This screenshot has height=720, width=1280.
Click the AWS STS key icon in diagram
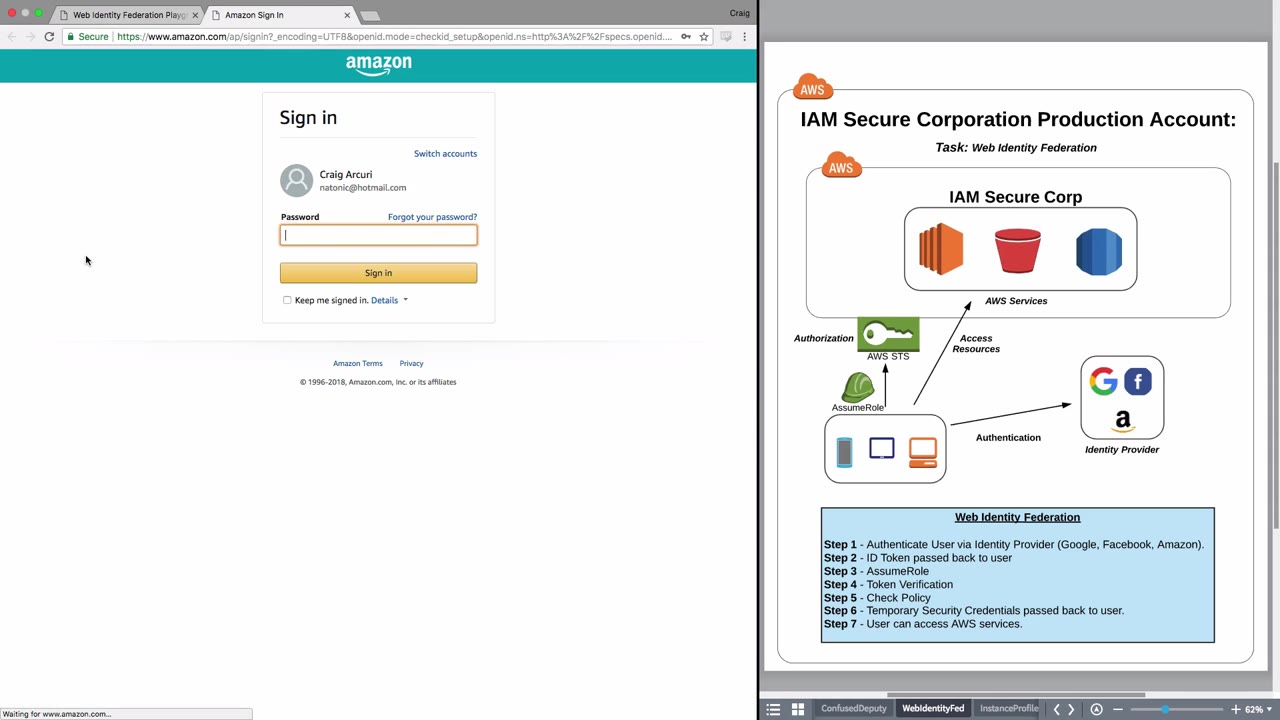point(888,333)
